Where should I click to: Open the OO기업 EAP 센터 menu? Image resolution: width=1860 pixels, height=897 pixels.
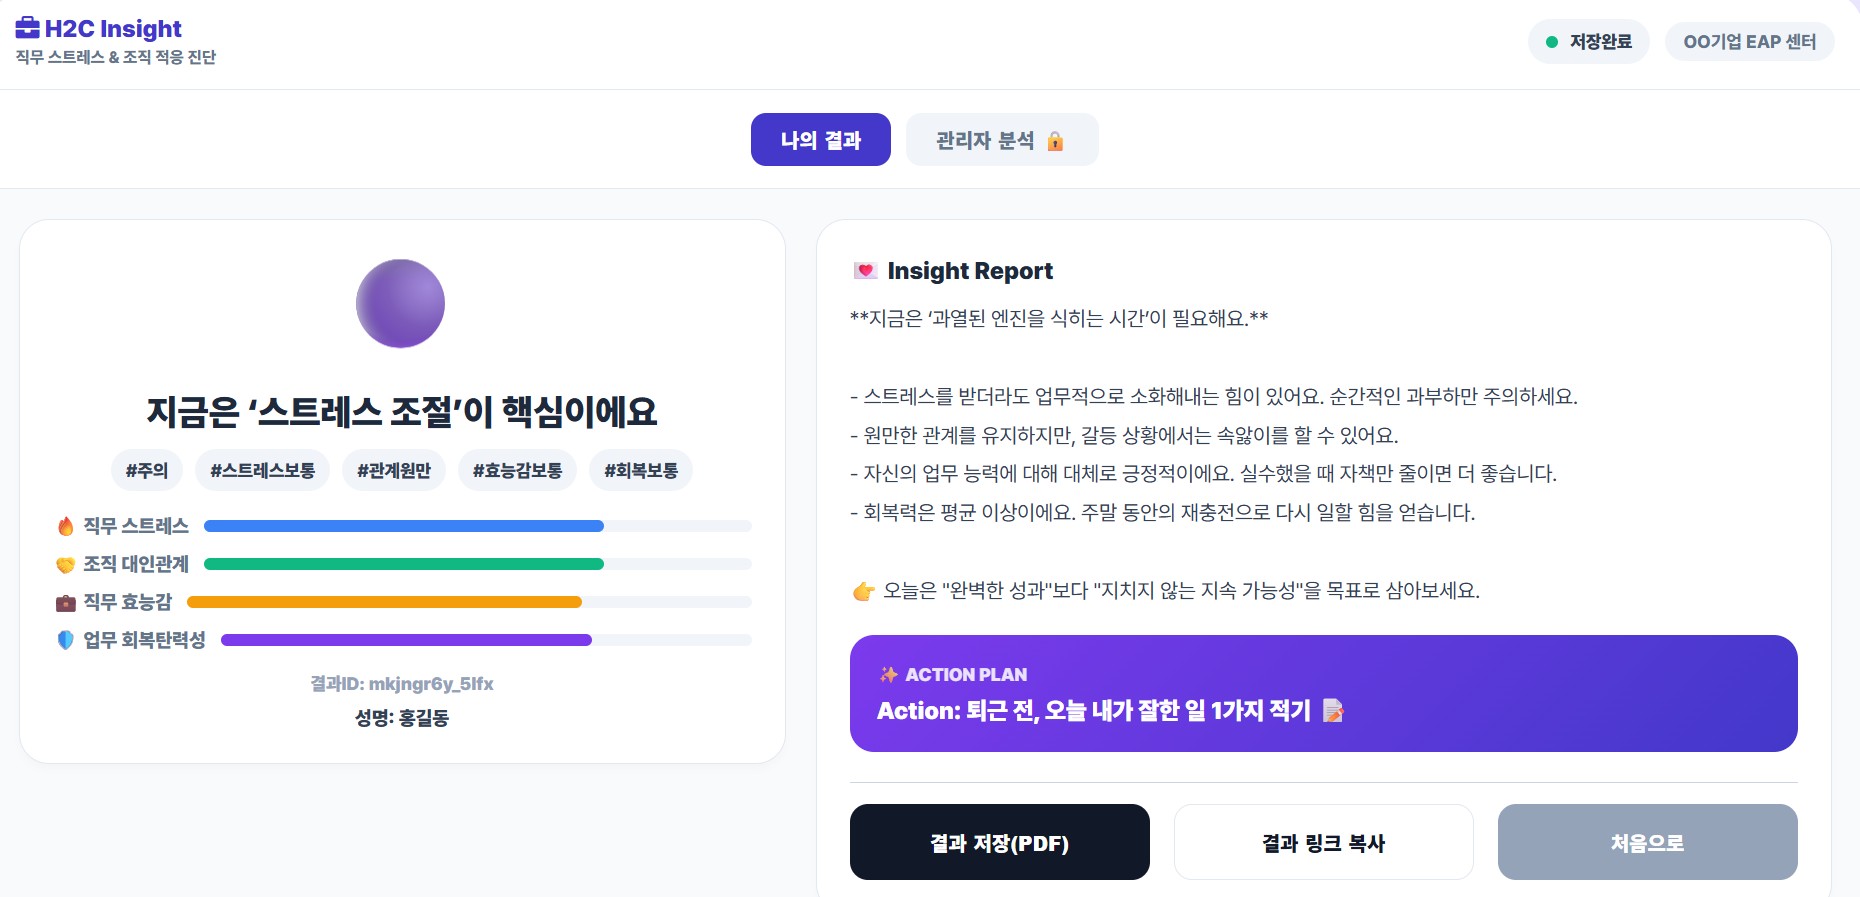click(x=1749, y=41)
